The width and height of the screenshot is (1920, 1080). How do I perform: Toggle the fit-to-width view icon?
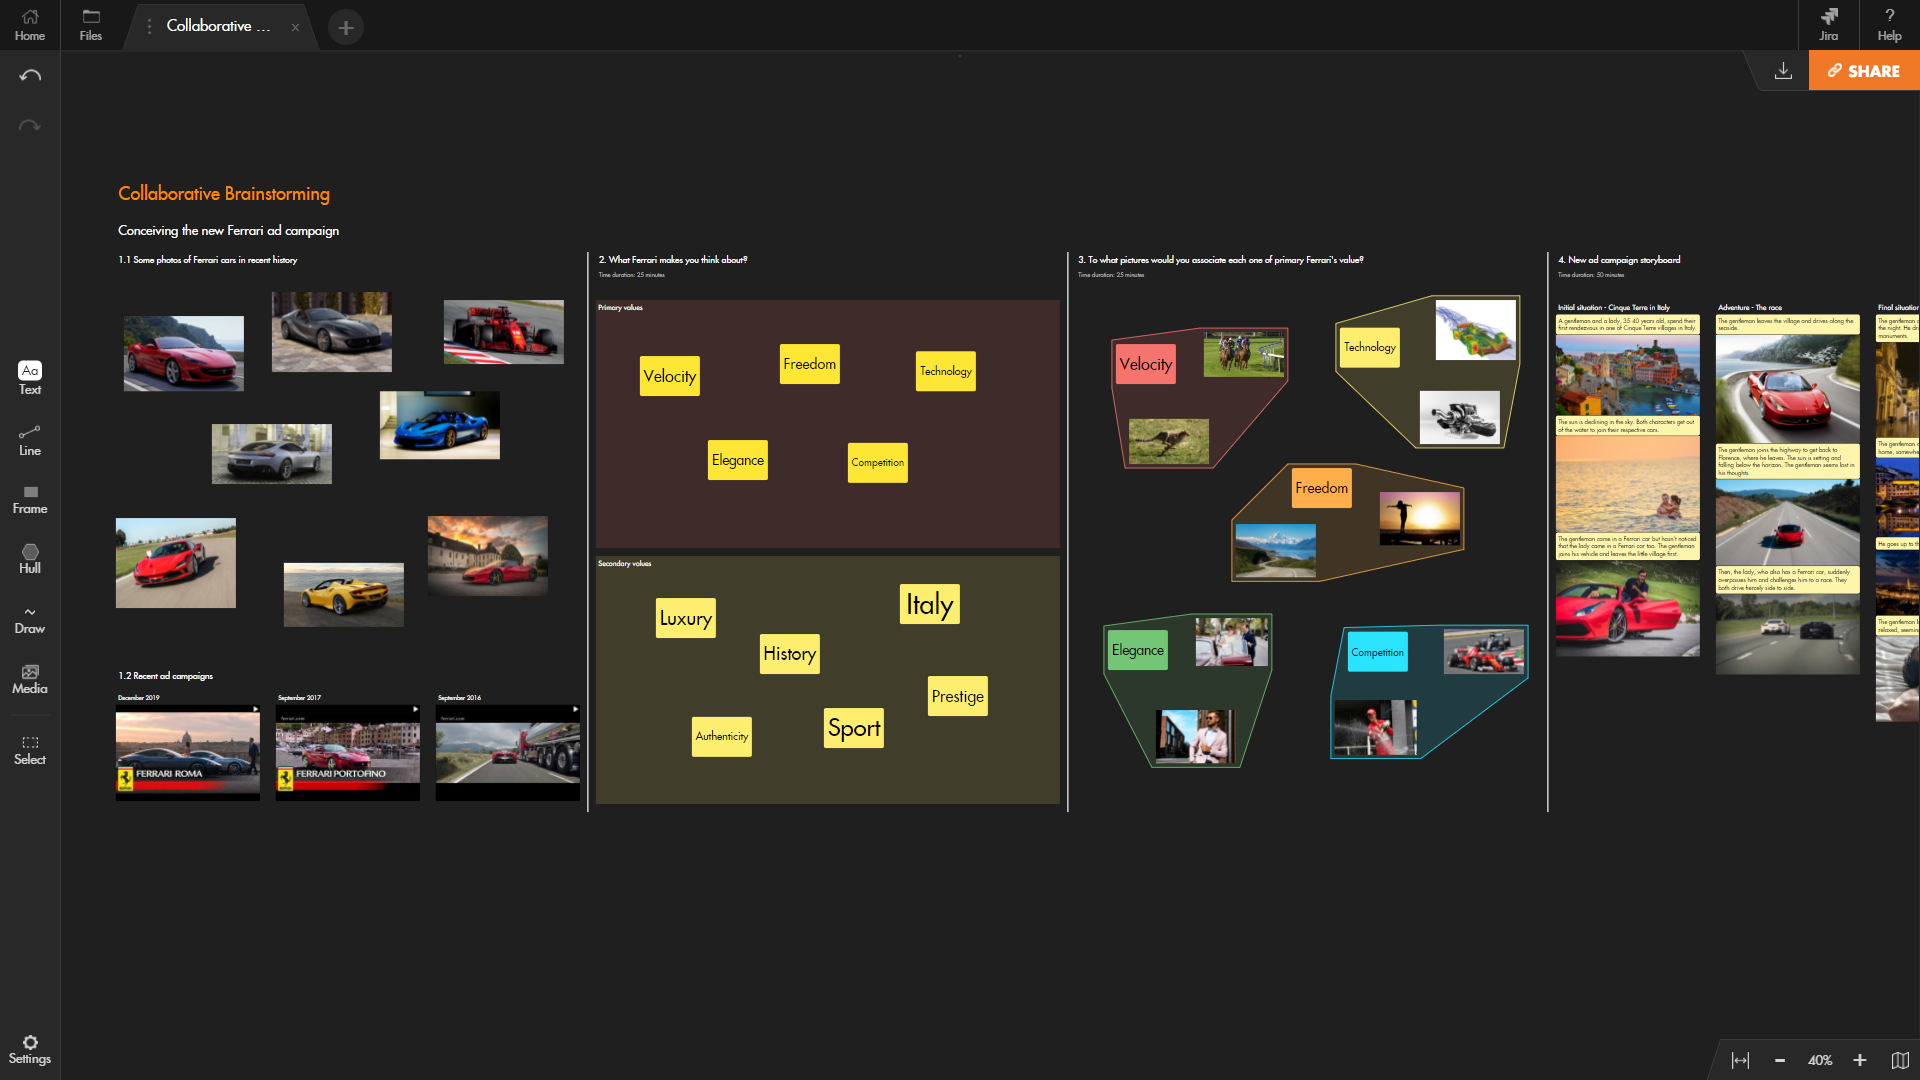(1740, 1060)
